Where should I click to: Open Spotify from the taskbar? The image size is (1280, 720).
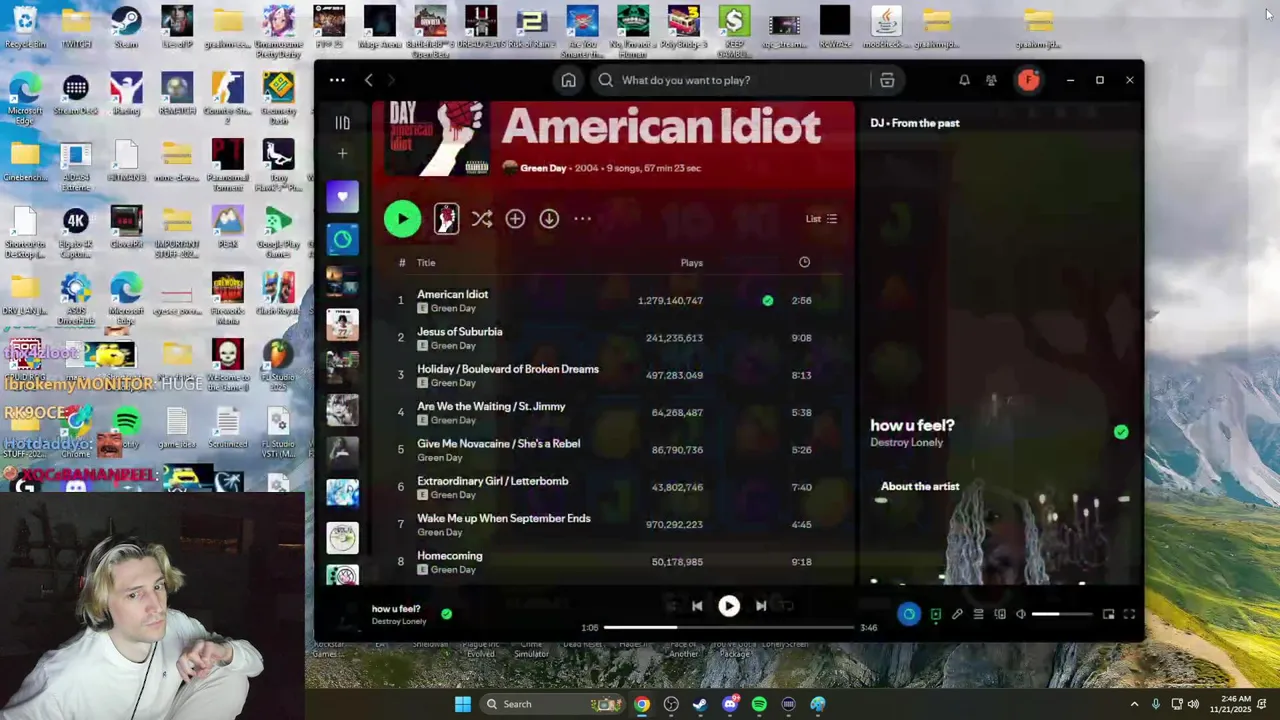point(759,704)
